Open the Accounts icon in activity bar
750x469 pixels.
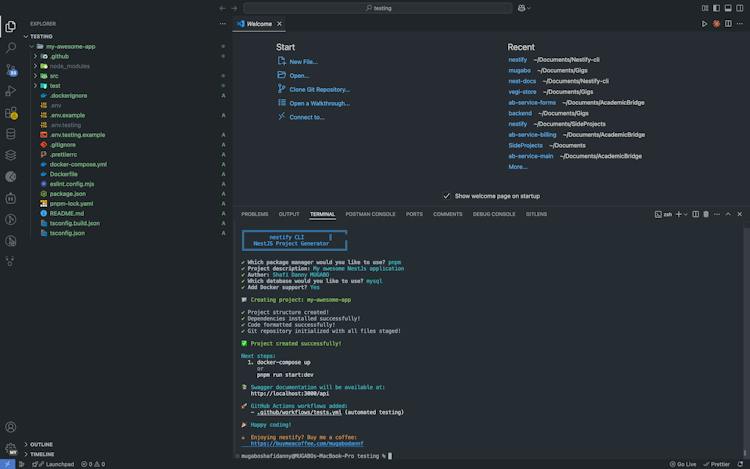11,427
